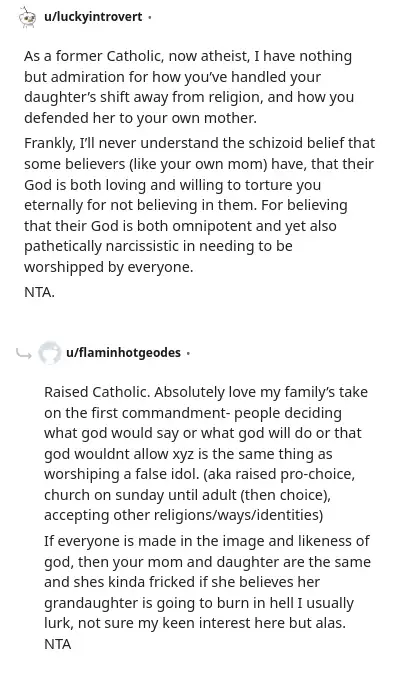Click the 'NTA.' verdict in luckyintrovert's comment

tap(39, 292)
